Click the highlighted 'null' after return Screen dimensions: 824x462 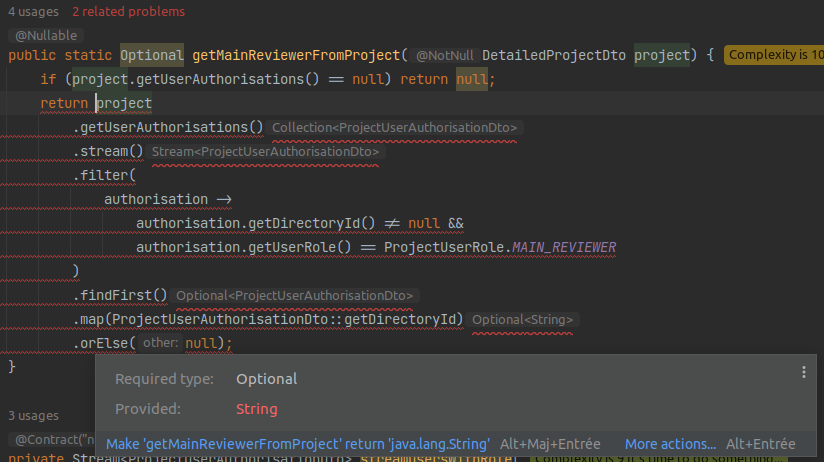(472, 79)
